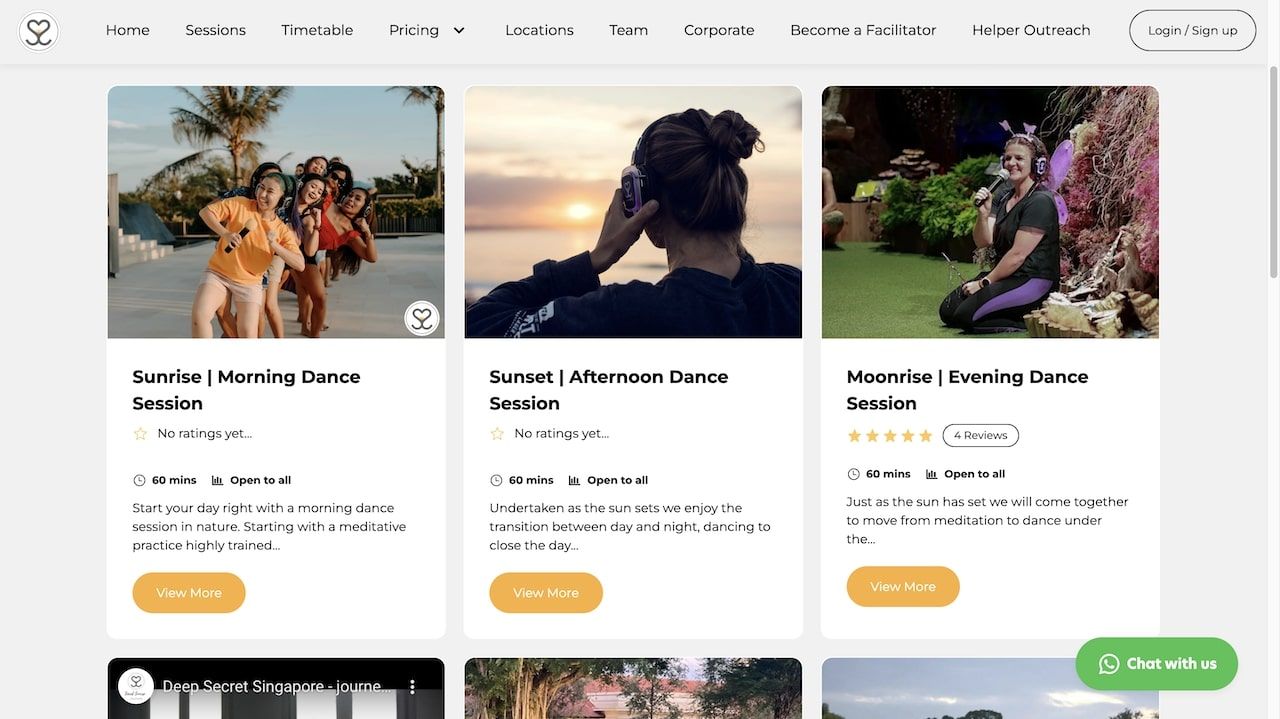
Task: Click "No ratings yet..." on Sunrise card
Action: (x=205, y=433)
